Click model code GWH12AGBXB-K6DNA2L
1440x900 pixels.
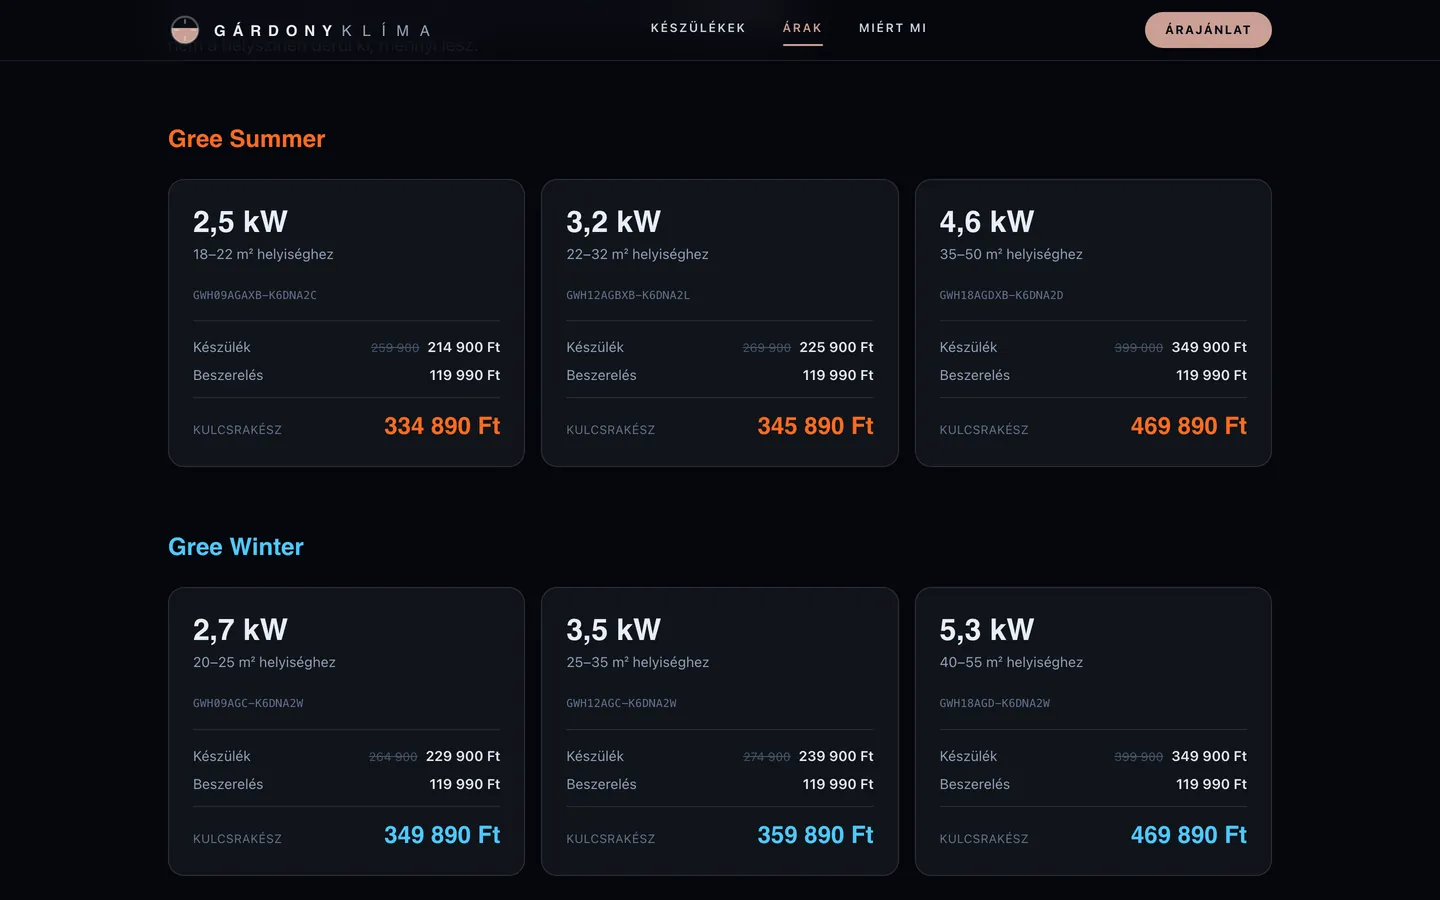click(628, 295)
